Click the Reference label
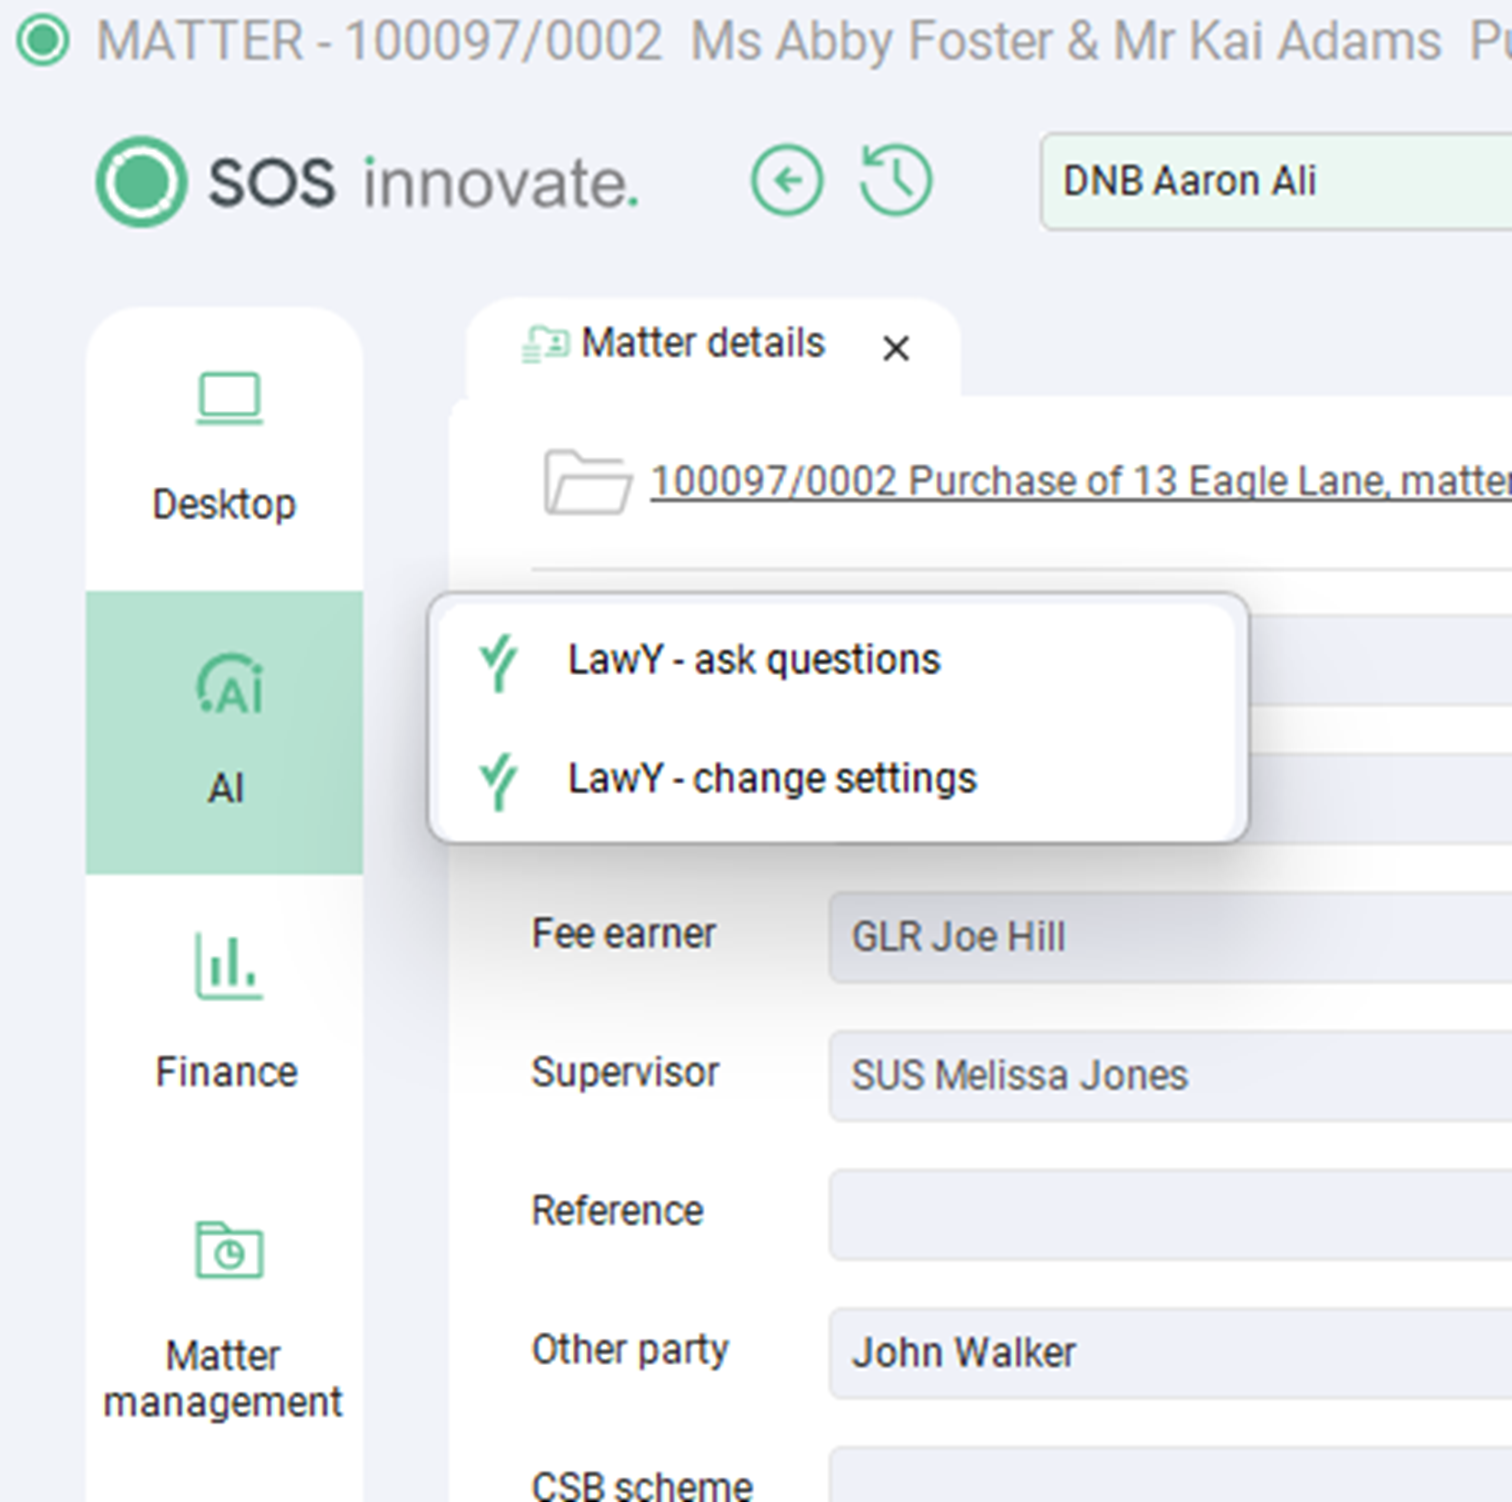1512x1502 pixels. [617, 1211]
